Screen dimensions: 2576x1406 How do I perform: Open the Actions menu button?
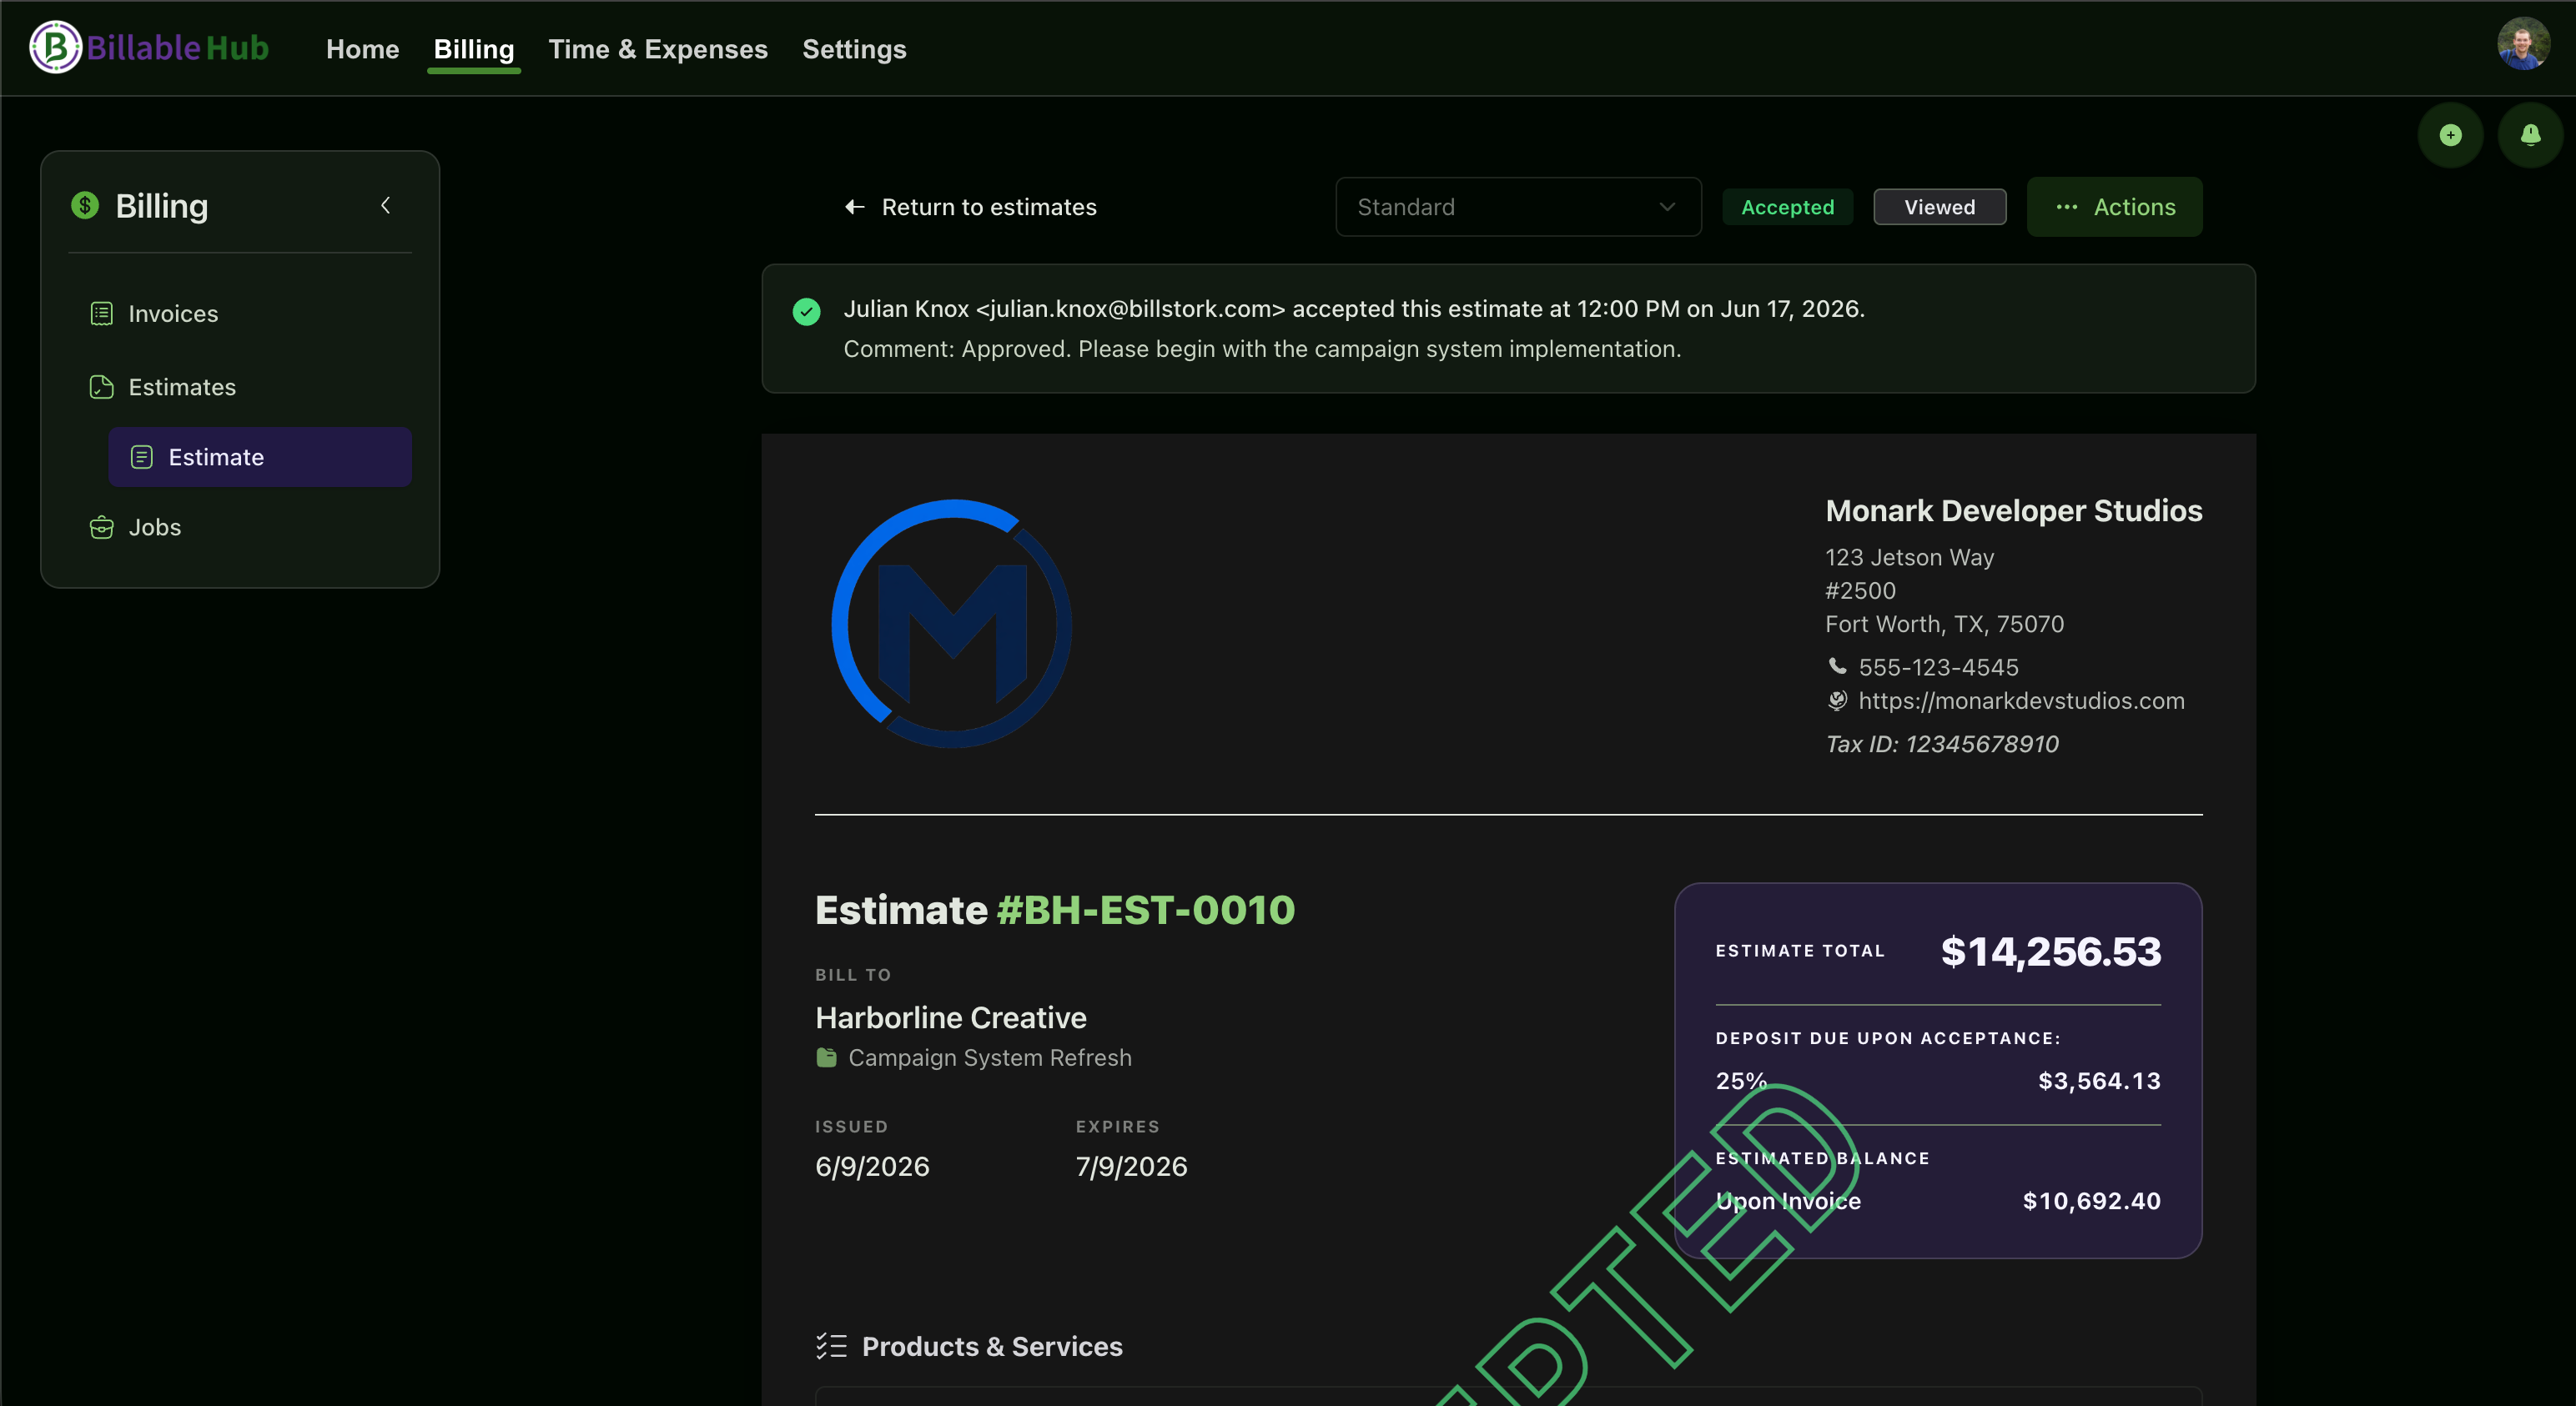click(x=2114, y=207)
